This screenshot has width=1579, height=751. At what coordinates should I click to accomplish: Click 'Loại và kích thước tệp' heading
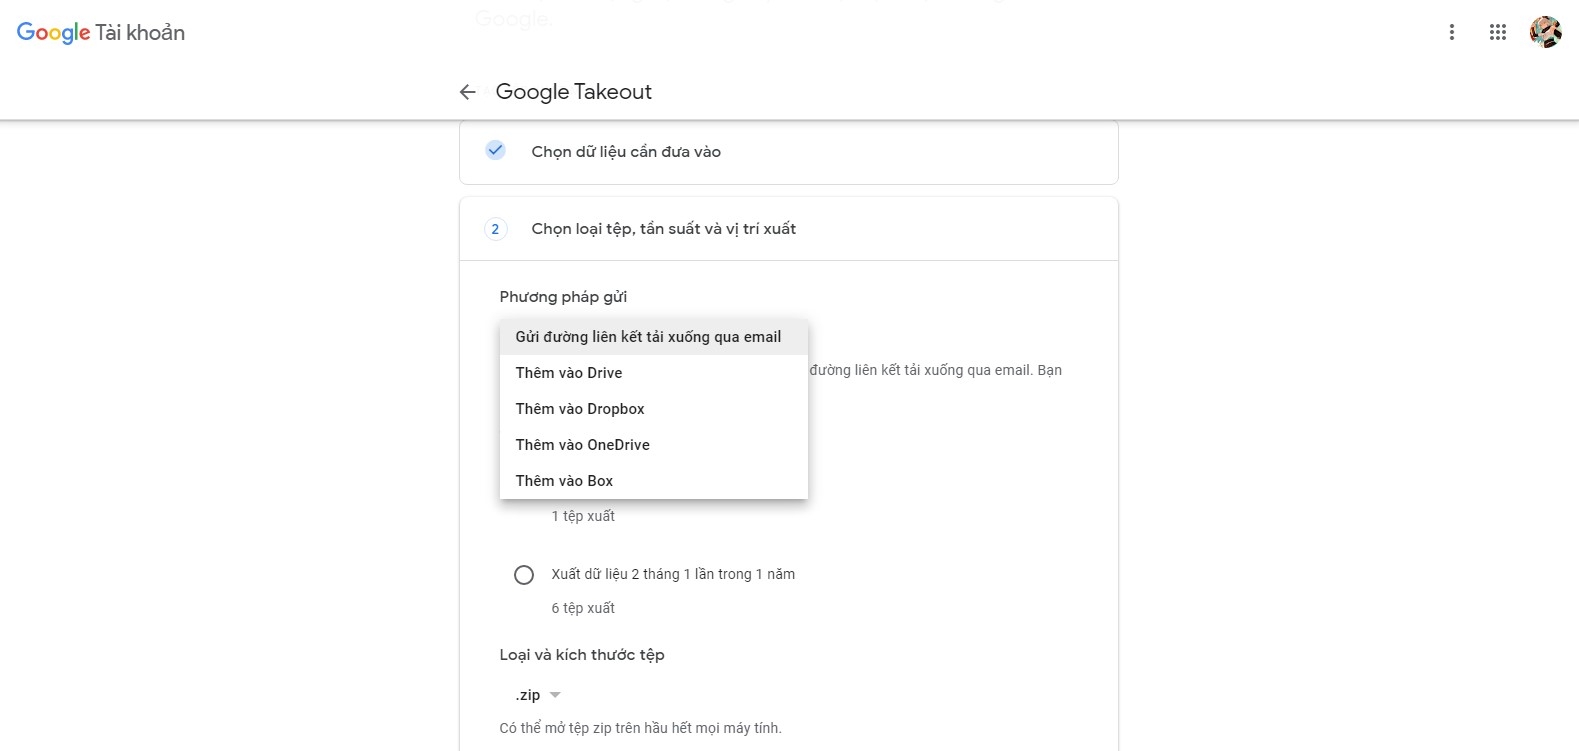(582, 655)
